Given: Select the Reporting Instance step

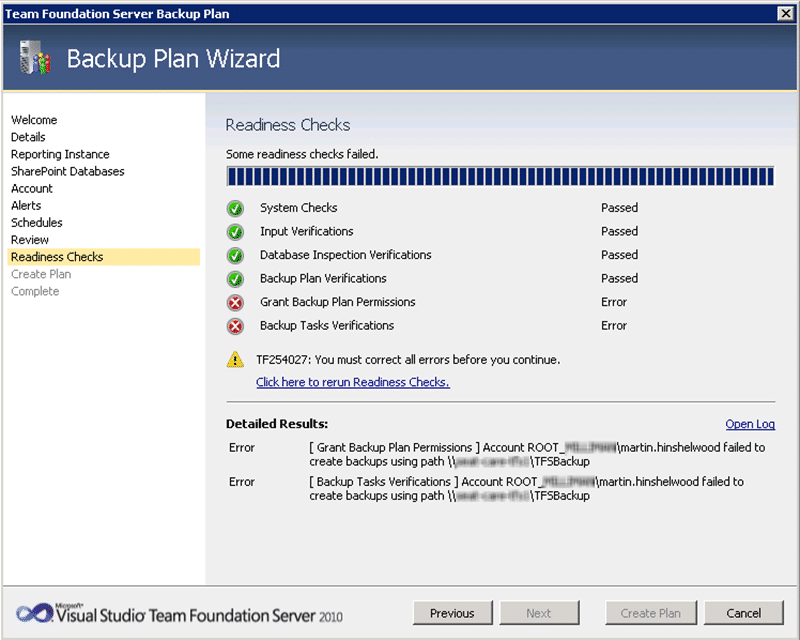Looking at the screenshot, I should click(x=60, y=154).
